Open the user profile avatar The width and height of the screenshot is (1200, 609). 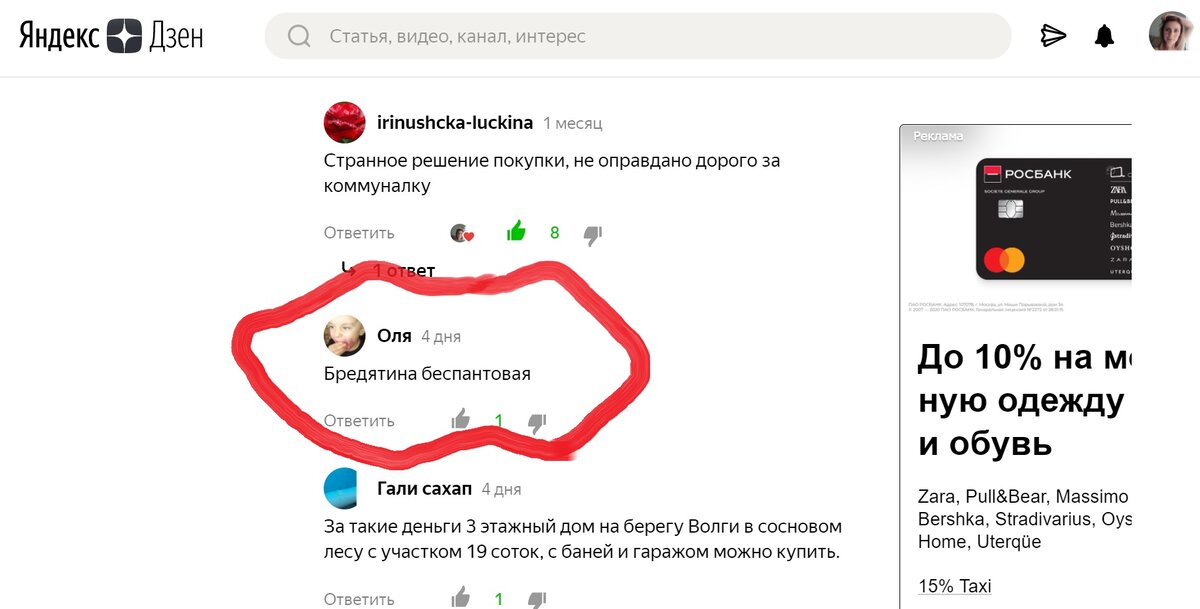pyautogui.click(x=1169, y=32)
